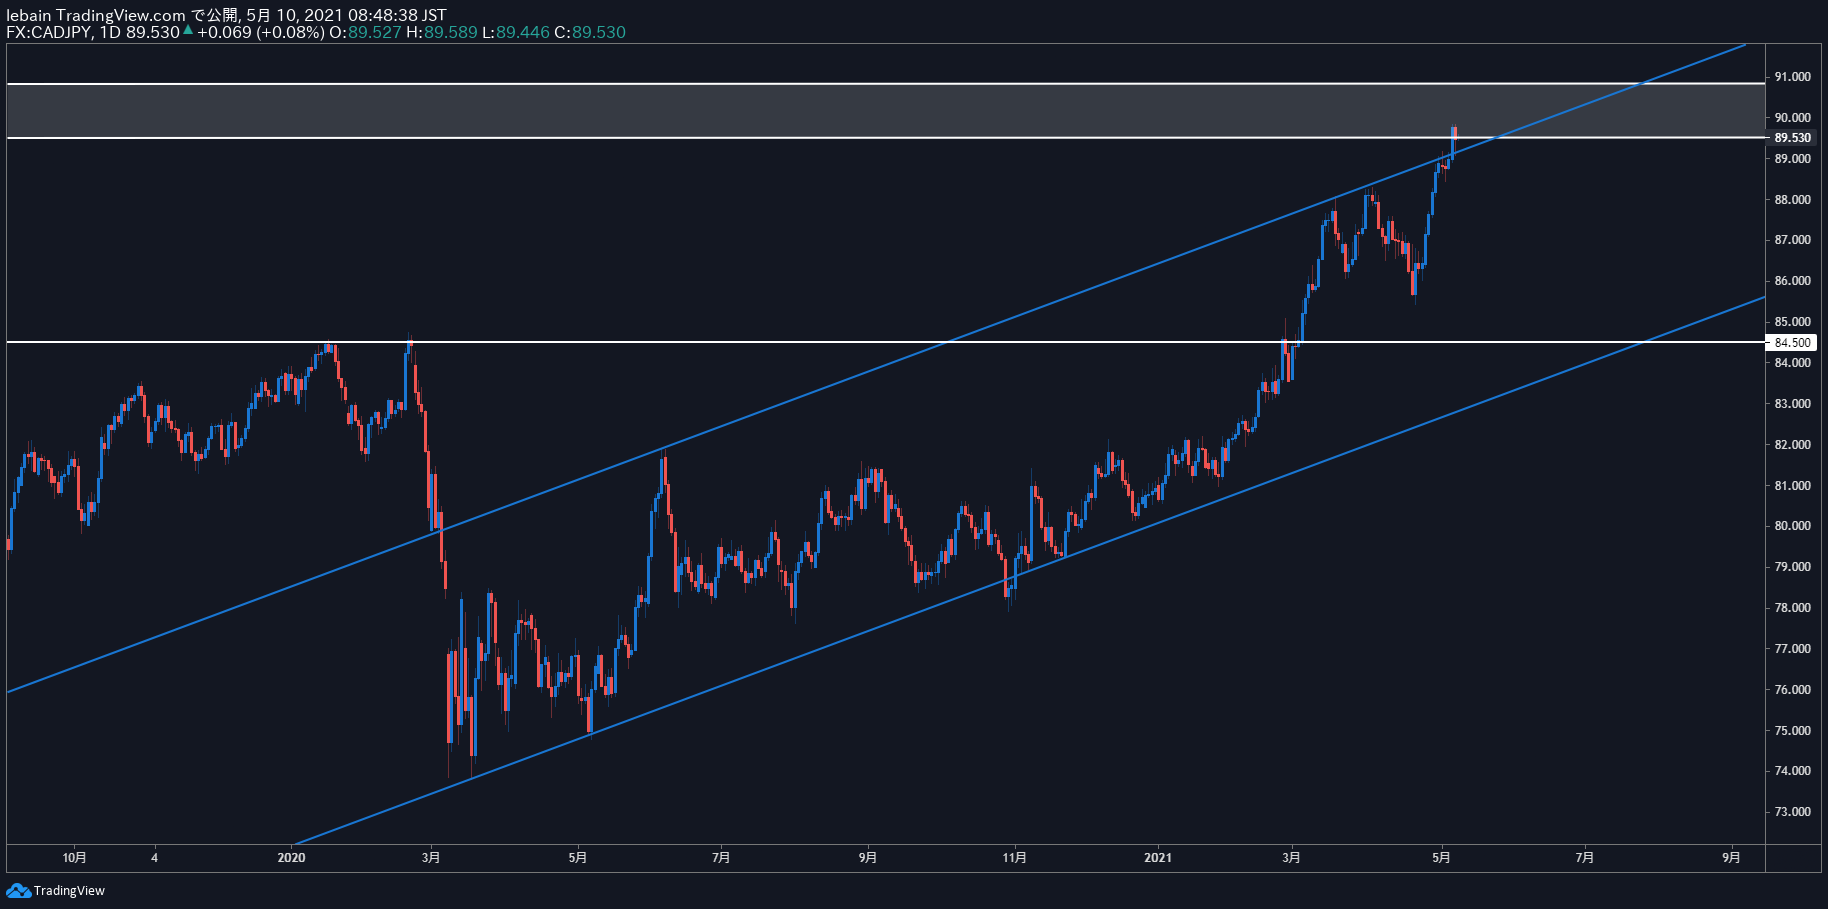Click the 11月 time axis label
The width and height of the screenshot is (1828, 909).
(1014, 857)
